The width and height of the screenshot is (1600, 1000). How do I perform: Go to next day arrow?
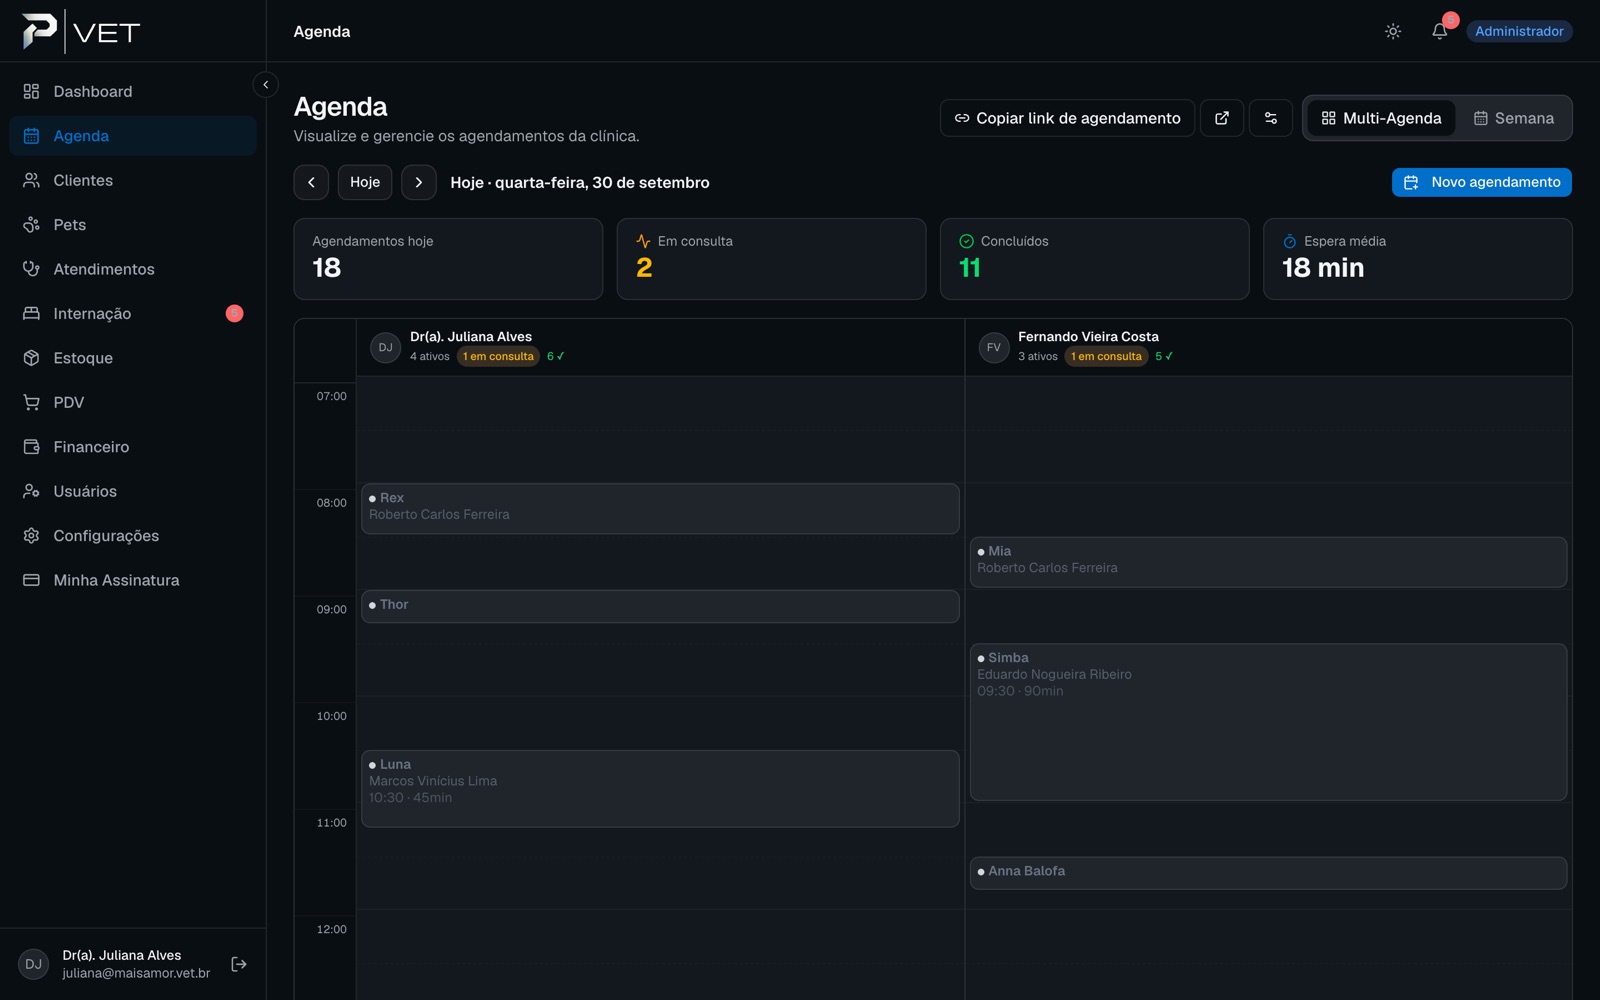pyautogui.click(x=419, y=182)
